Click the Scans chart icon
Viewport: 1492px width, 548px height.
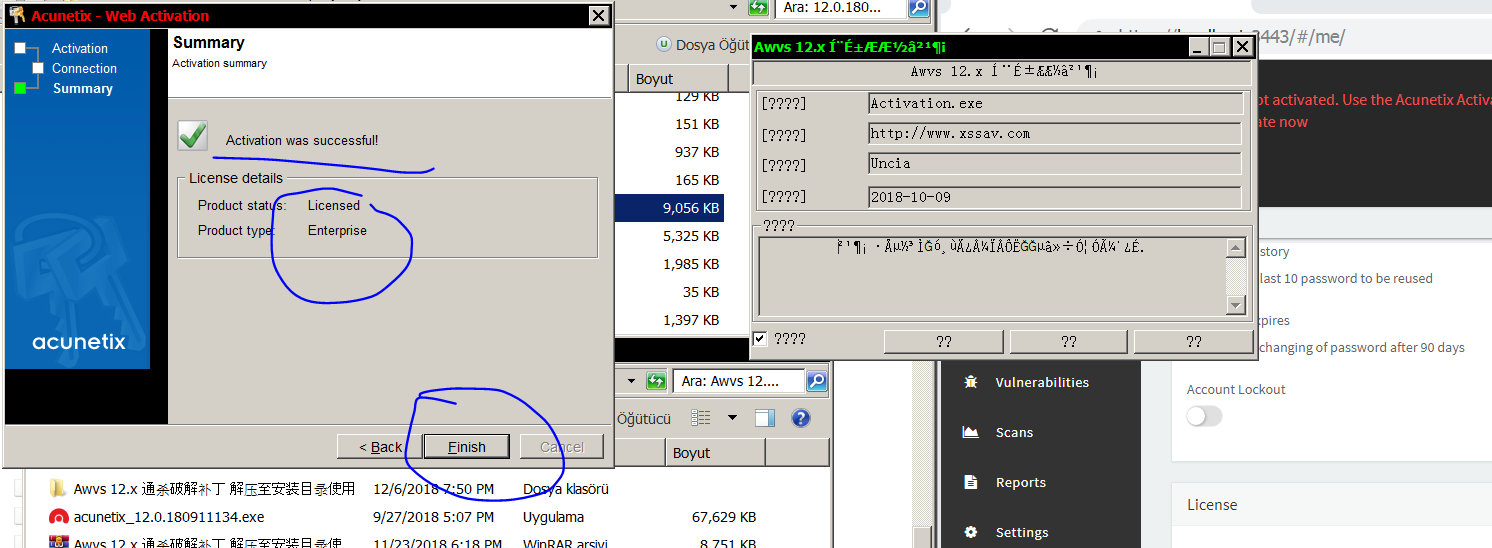click(970, 432)
